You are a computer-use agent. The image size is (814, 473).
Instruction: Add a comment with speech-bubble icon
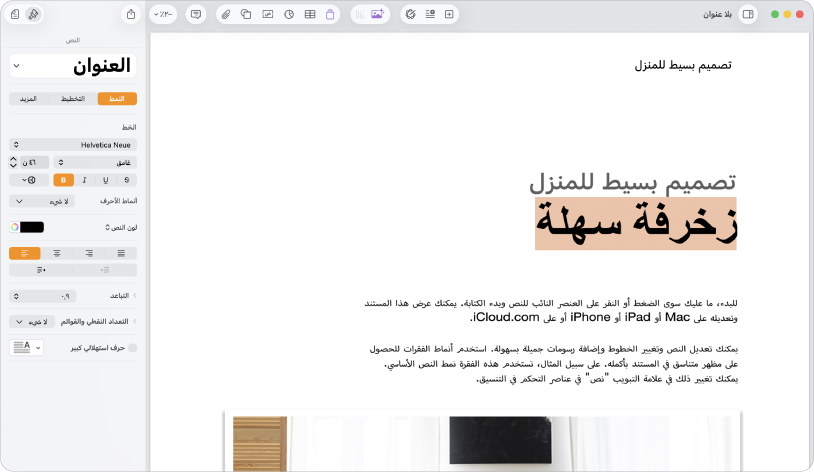(x=196, y=15)
